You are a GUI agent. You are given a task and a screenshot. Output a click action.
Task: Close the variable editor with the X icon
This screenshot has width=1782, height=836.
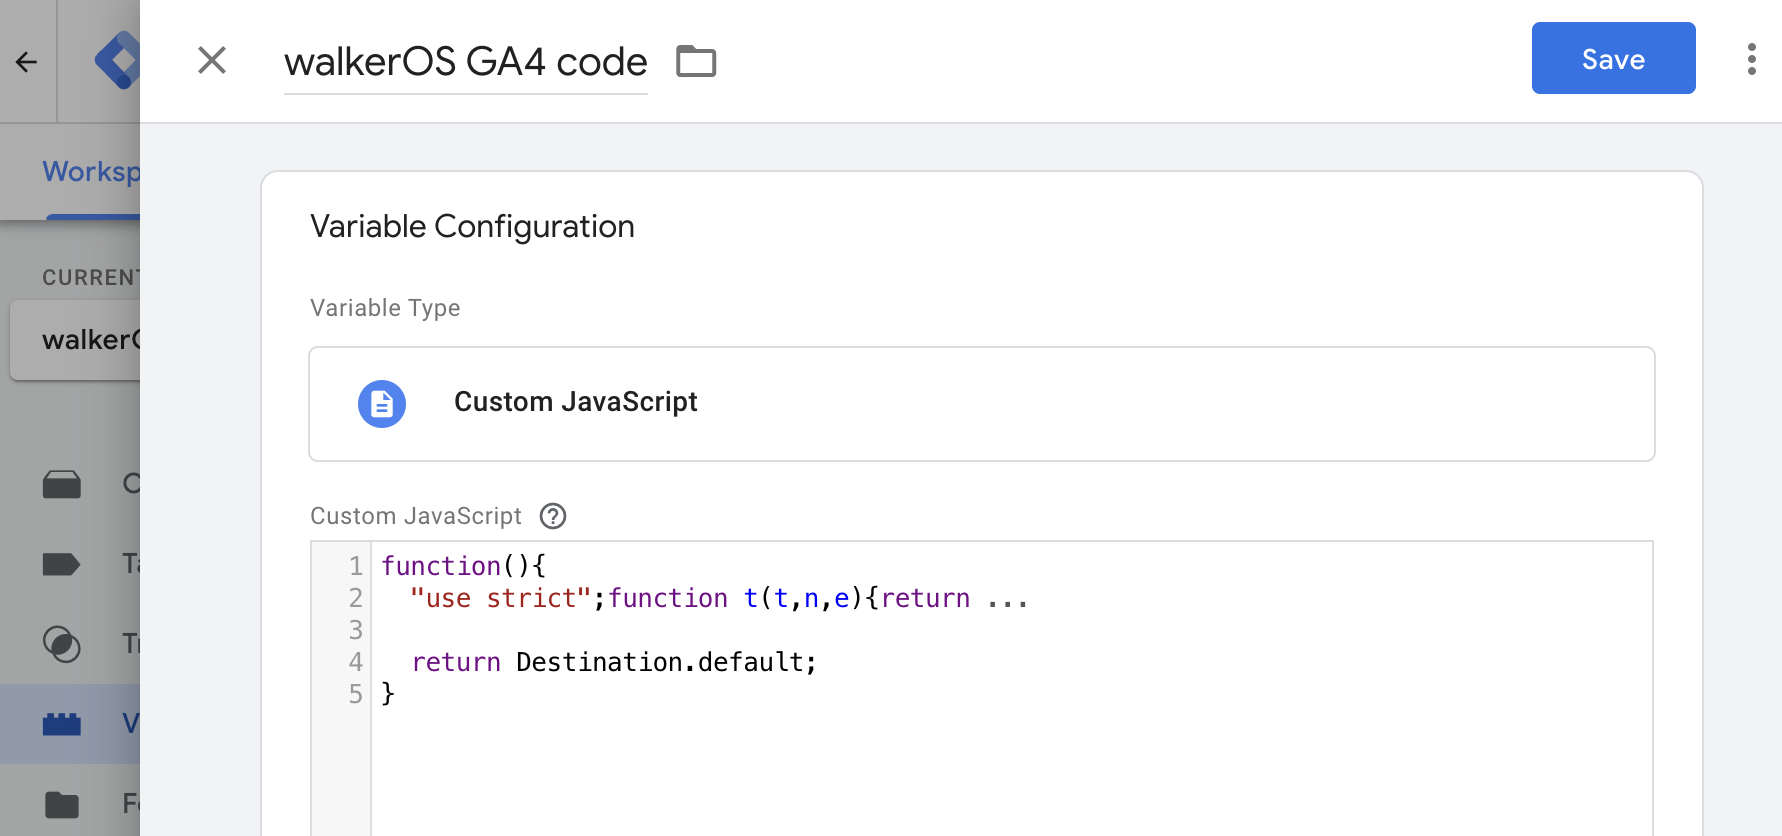point(212,60)
